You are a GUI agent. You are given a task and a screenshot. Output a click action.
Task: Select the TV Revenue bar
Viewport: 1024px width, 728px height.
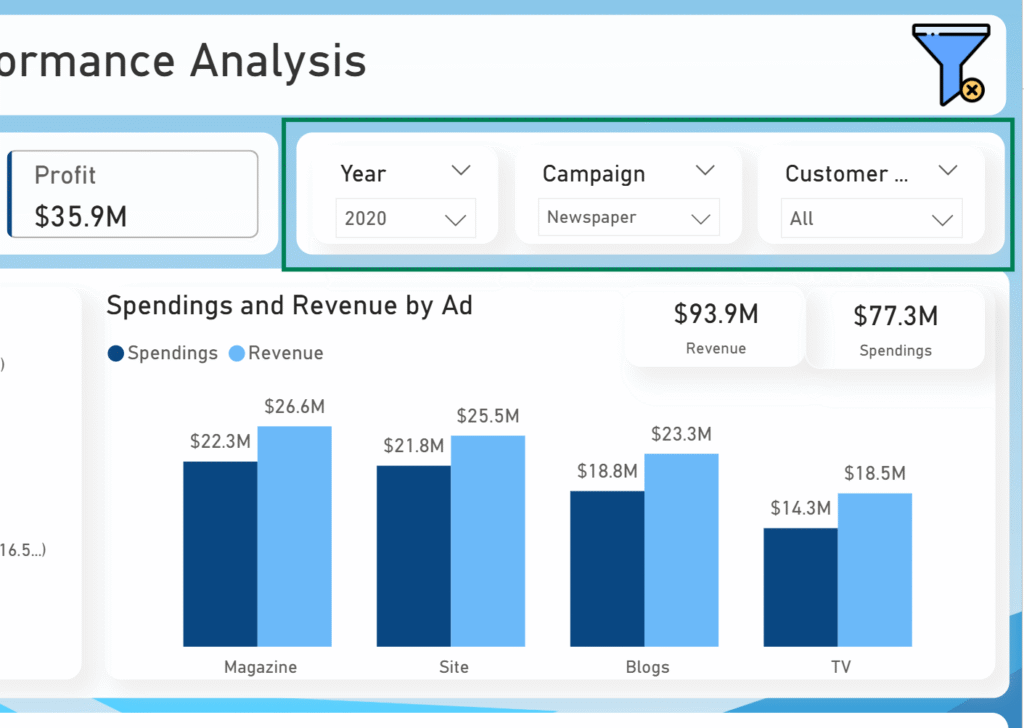coord(874,569)
